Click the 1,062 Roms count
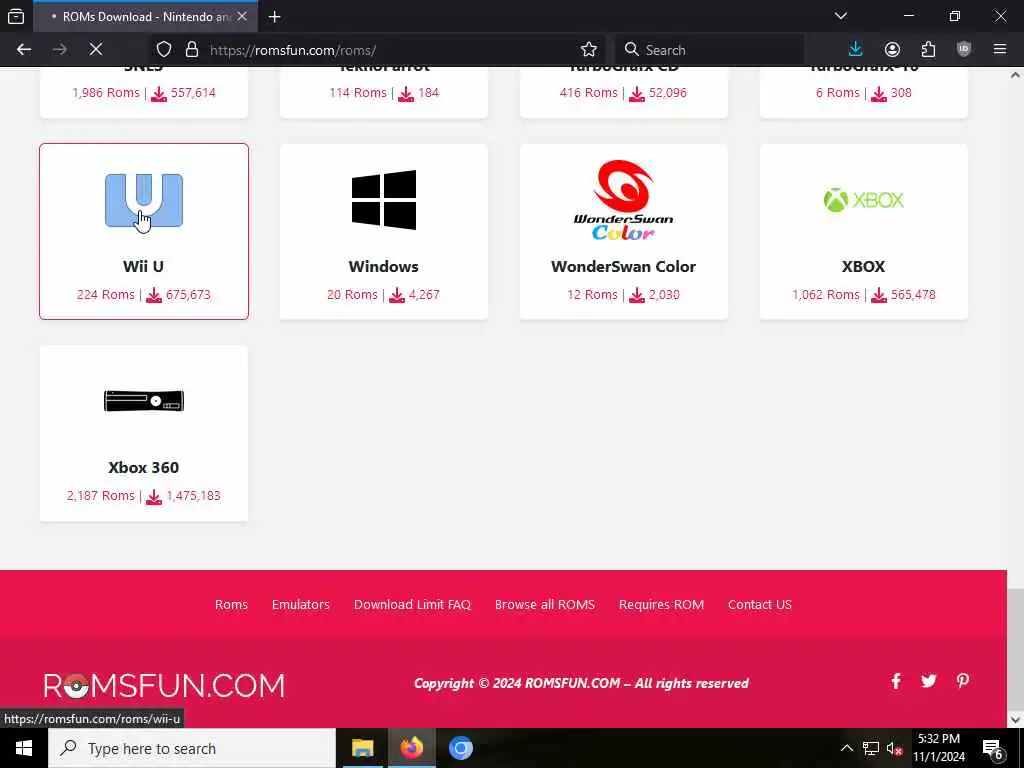This screenshot has height=768, width=1024. (x=825, y=295)
